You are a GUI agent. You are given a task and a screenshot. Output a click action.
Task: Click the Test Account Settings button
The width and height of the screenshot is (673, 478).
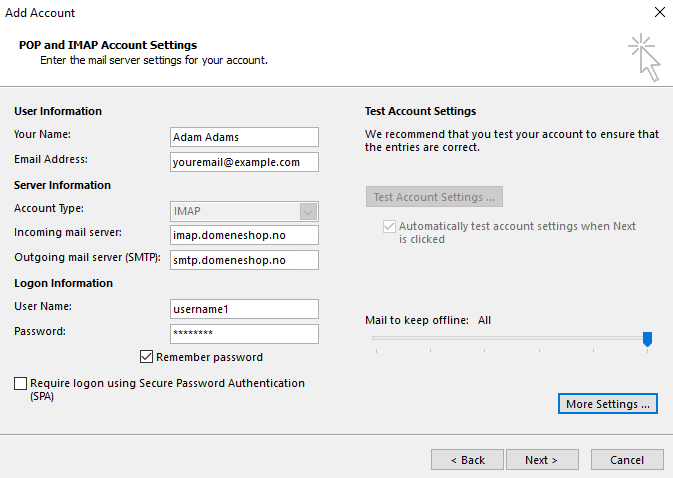[x=434, y=197]
